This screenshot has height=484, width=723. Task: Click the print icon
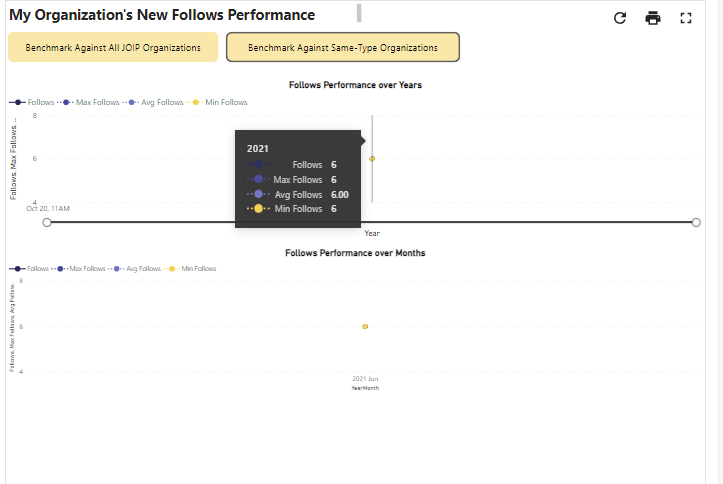point(653,18)
